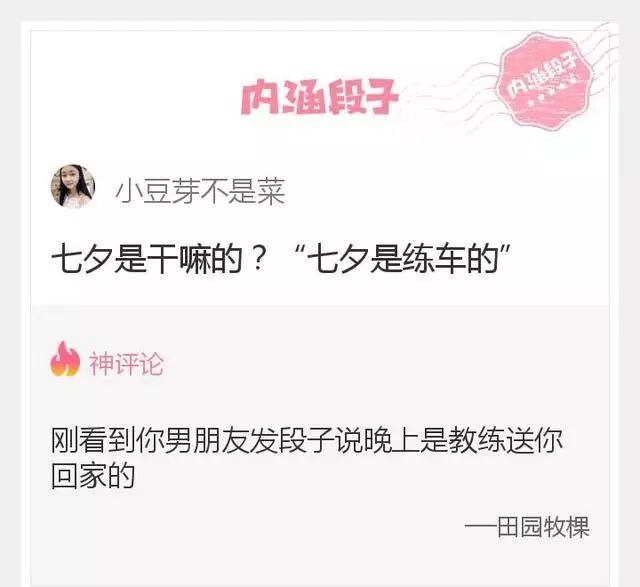Click the flame hot-comment icon

(x=65, y=359)
